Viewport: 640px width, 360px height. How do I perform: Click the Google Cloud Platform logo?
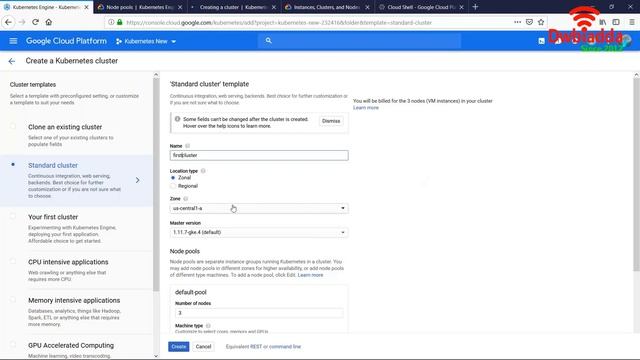[x=66, y=41]
